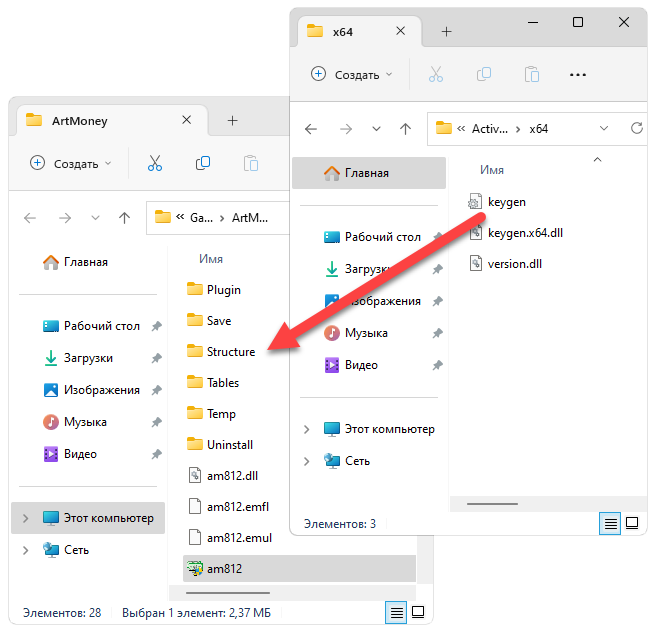The image size is (653, 631).
Task: Add new tab in x64 window
Action: click(446, 32)
